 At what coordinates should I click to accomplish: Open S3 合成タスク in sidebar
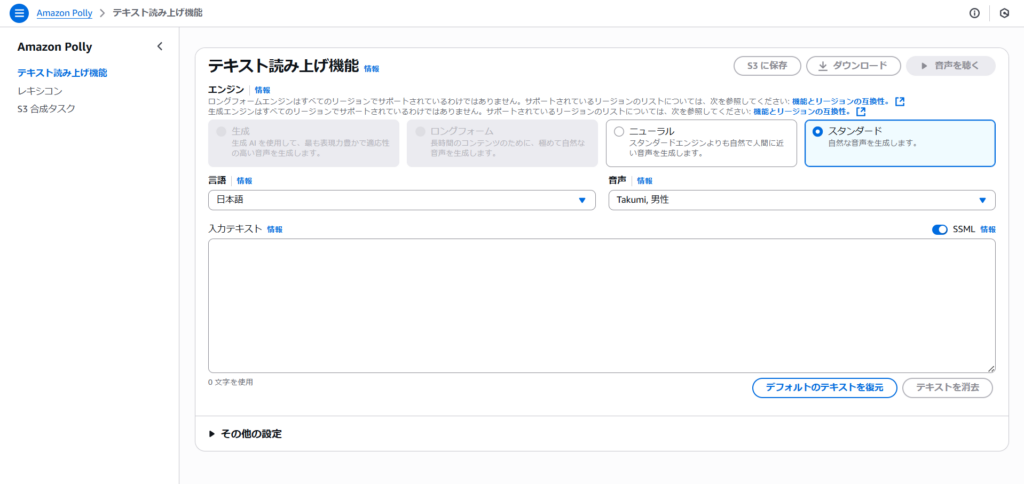(46, 108)
